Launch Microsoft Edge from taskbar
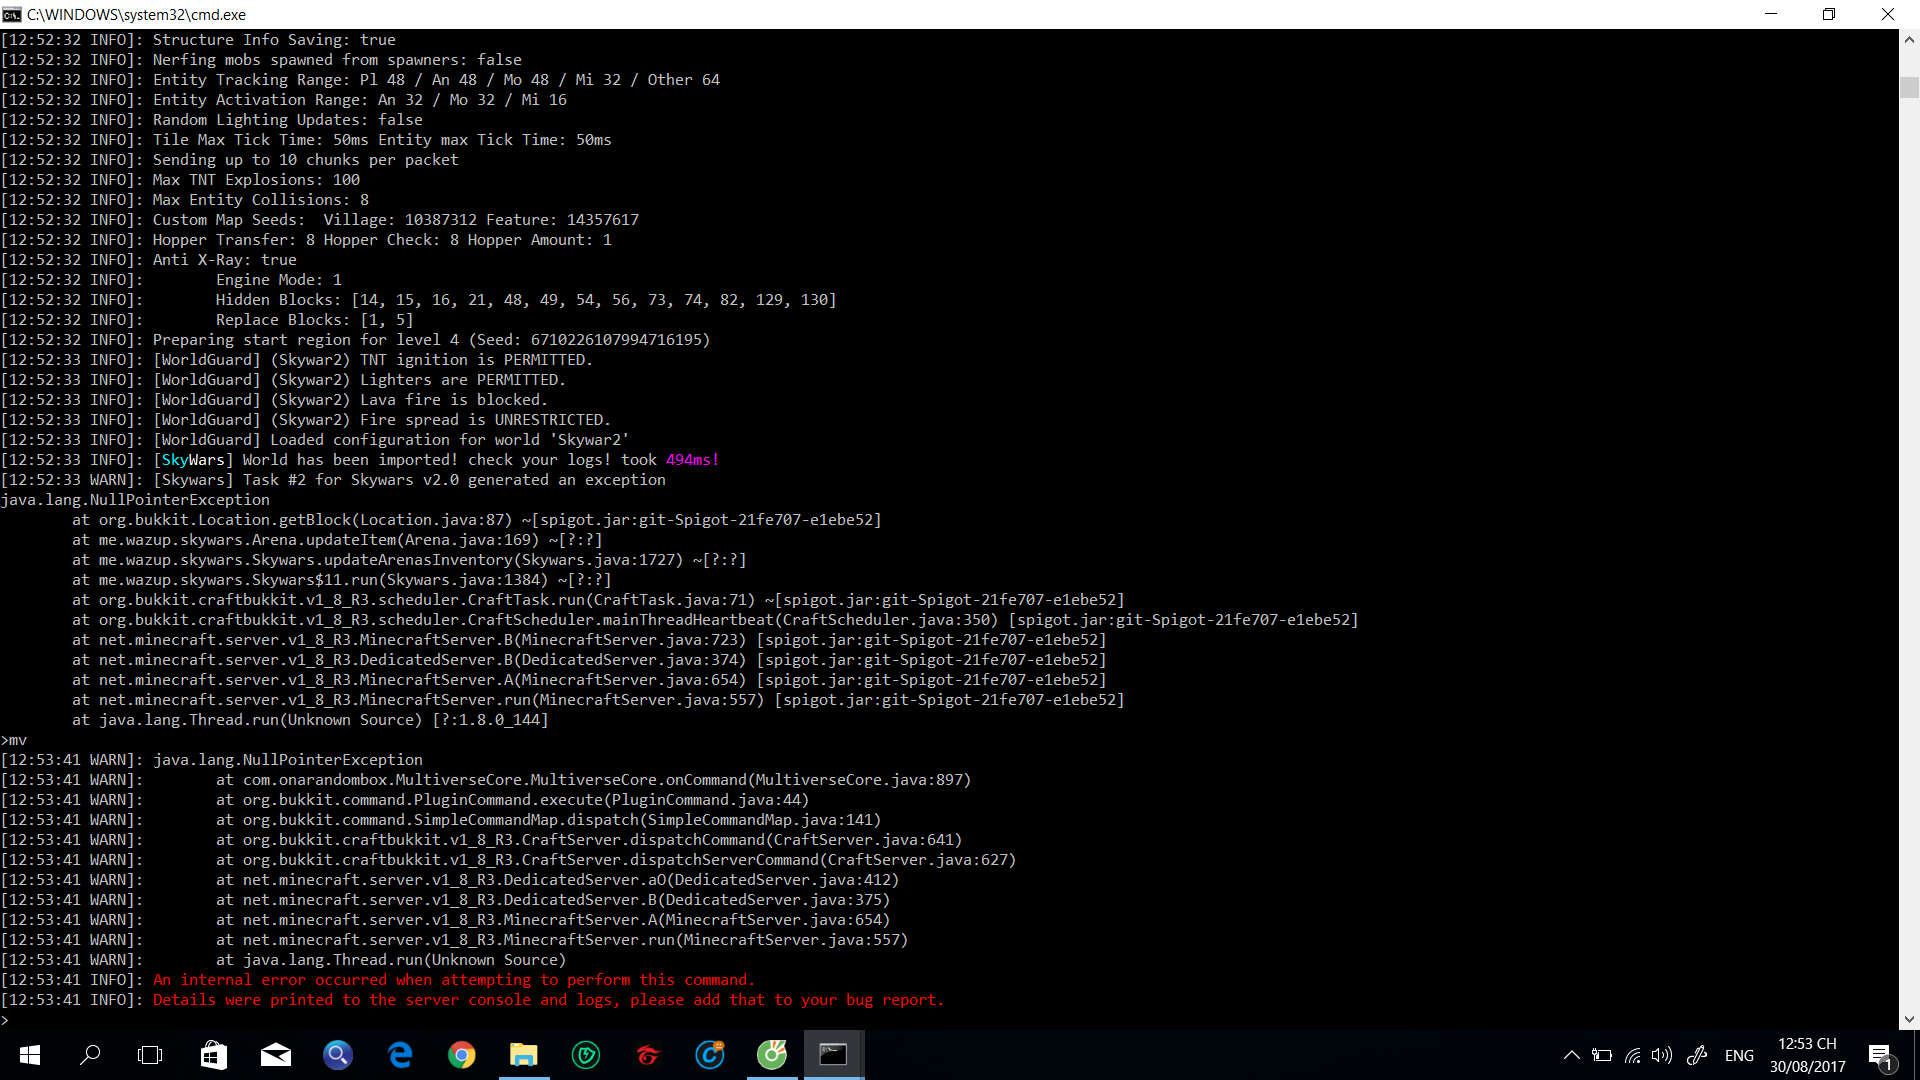The image size is (1920, 1080). [x=400, y=1055]
